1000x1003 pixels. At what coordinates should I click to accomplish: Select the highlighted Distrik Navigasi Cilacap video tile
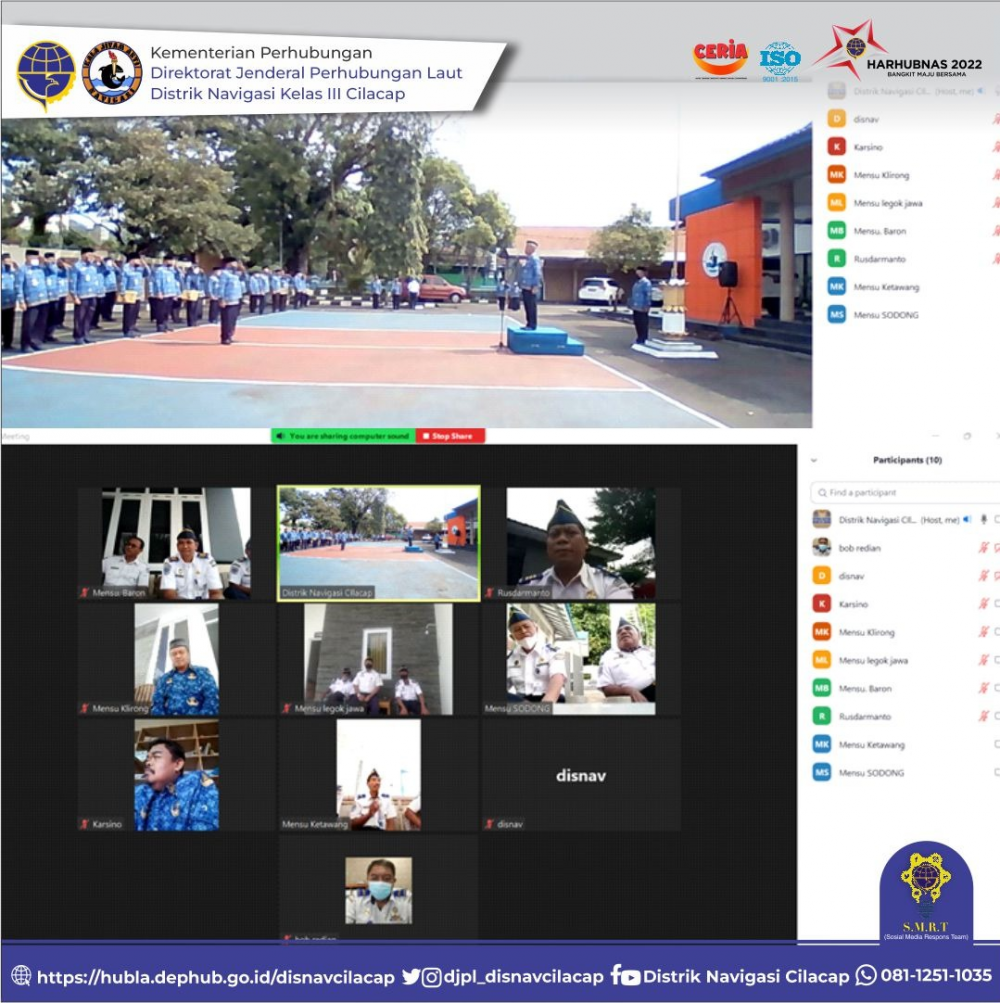pyautogui.click(x=379, y=544)
